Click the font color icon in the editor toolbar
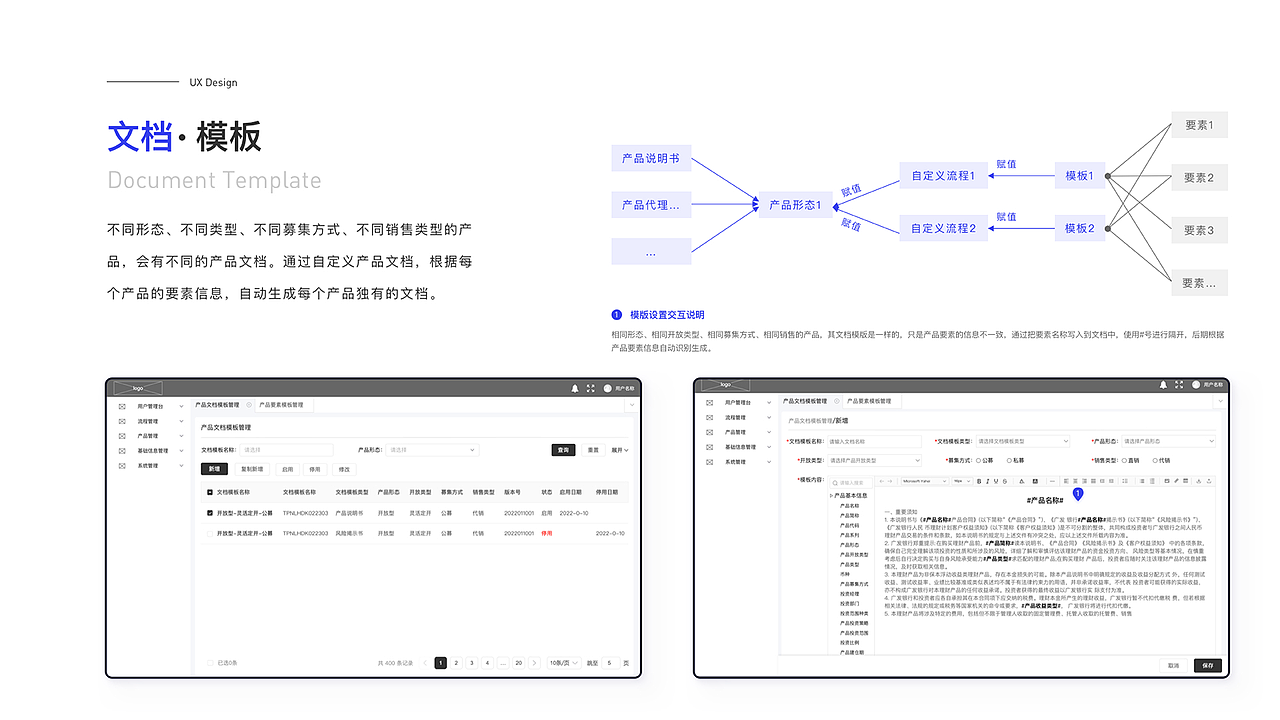 1022,481
